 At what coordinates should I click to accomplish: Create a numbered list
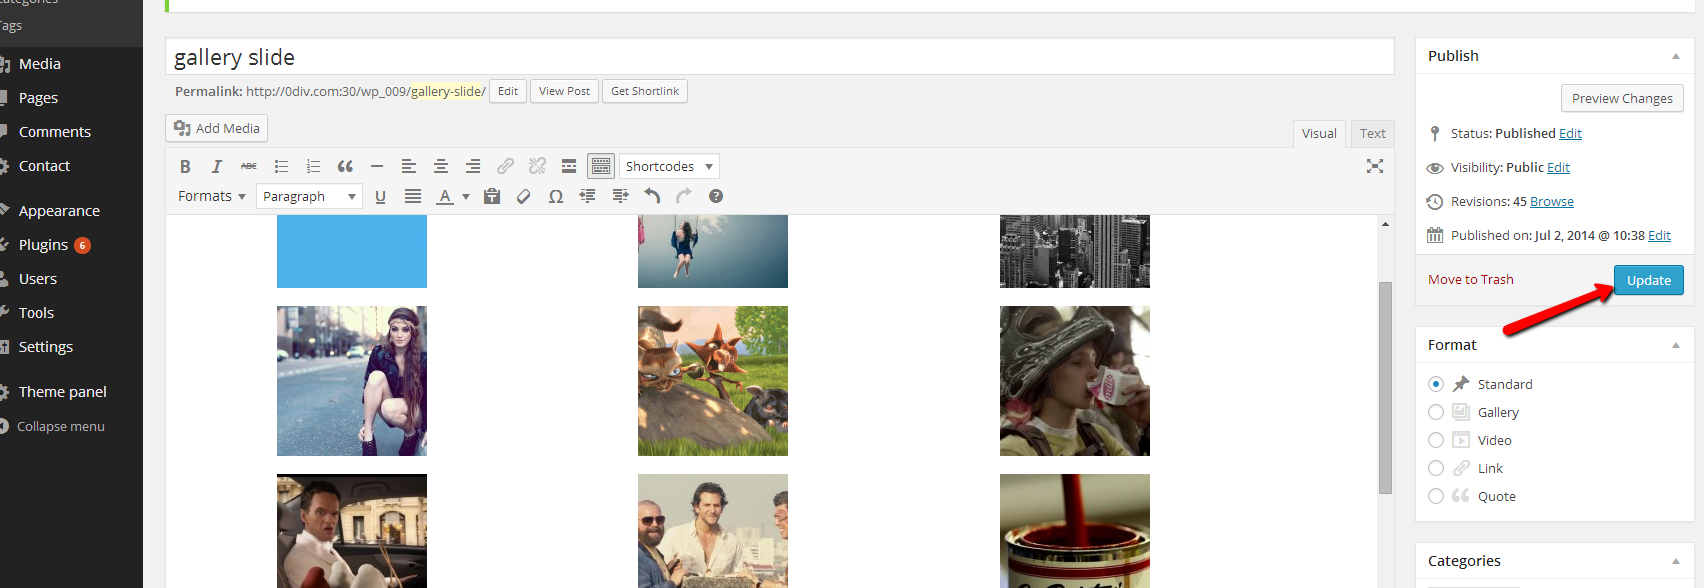tap(313, 167)
